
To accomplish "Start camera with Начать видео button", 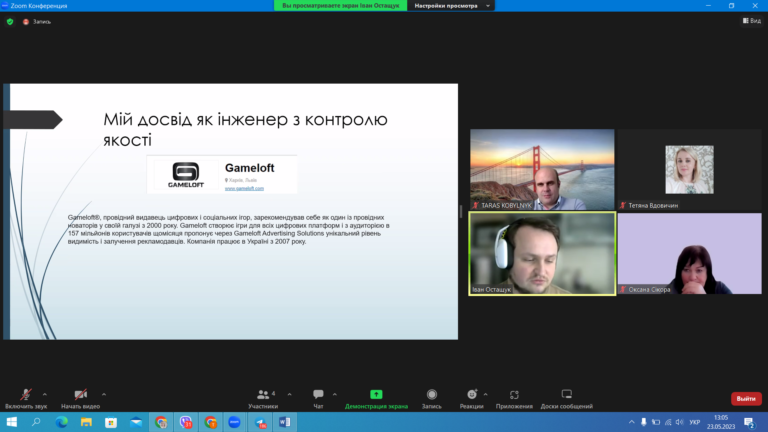I will pos(80,395).
